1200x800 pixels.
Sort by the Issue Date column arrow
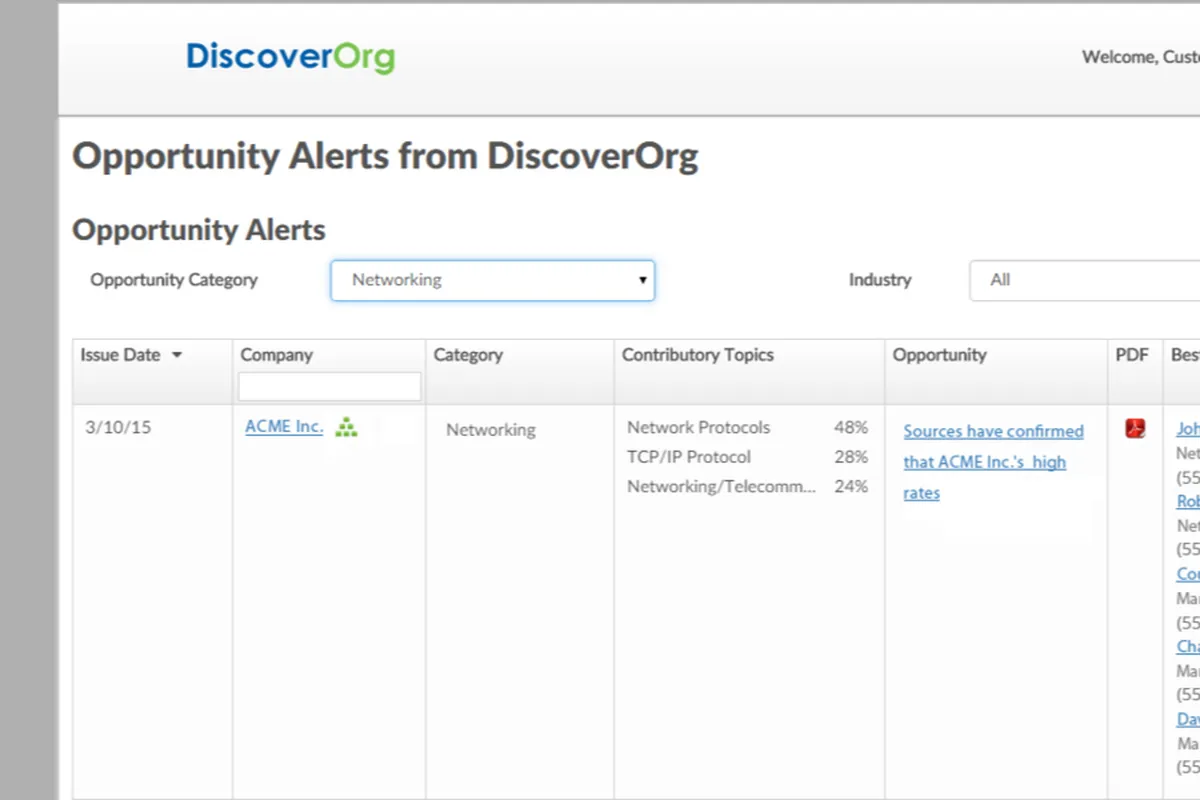tap(177, 355)
